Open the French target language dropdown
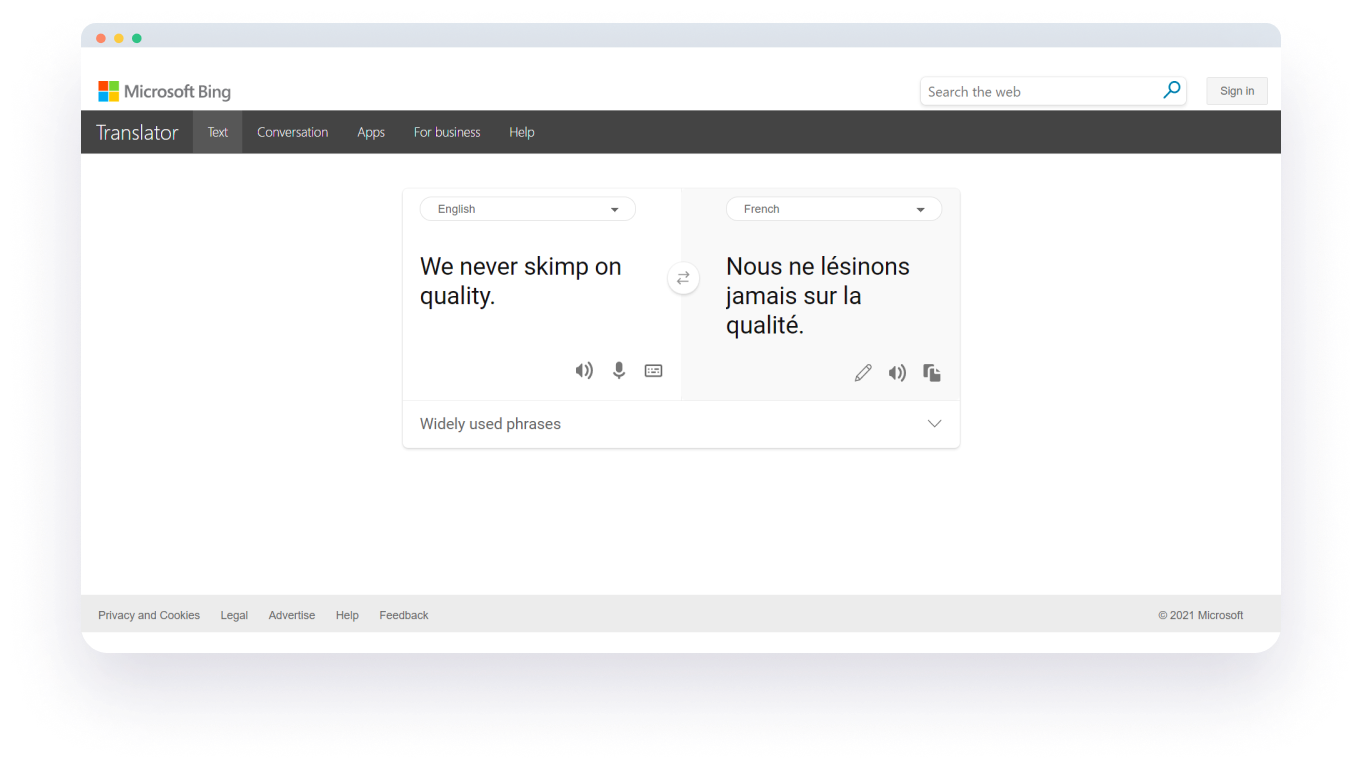Viewport: 1362px width, 768px height. pyautogui.click(x=833, y=209)
